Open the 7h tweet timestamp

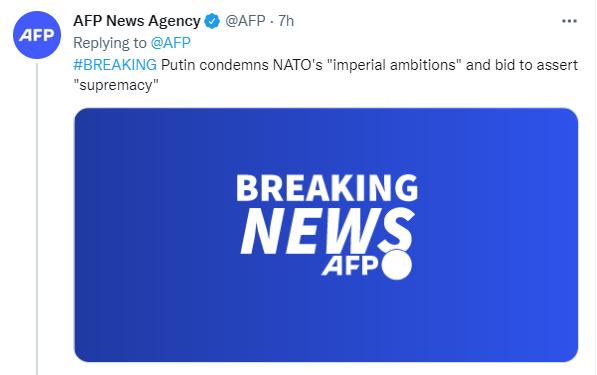286,21
